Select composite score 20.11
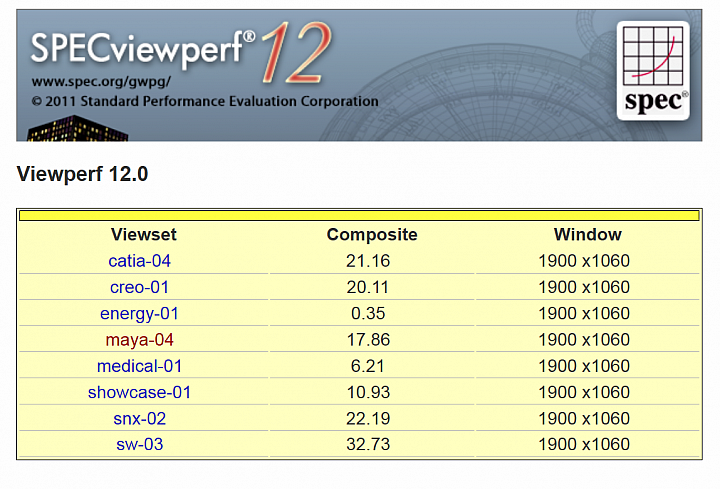Viewport: 720px width, 489px height. [368, 287]
